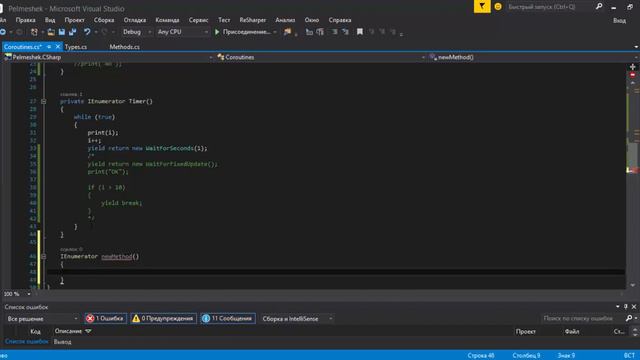Click the underlined newMethod identifier in code
The image size is (640, 360).
117,256
